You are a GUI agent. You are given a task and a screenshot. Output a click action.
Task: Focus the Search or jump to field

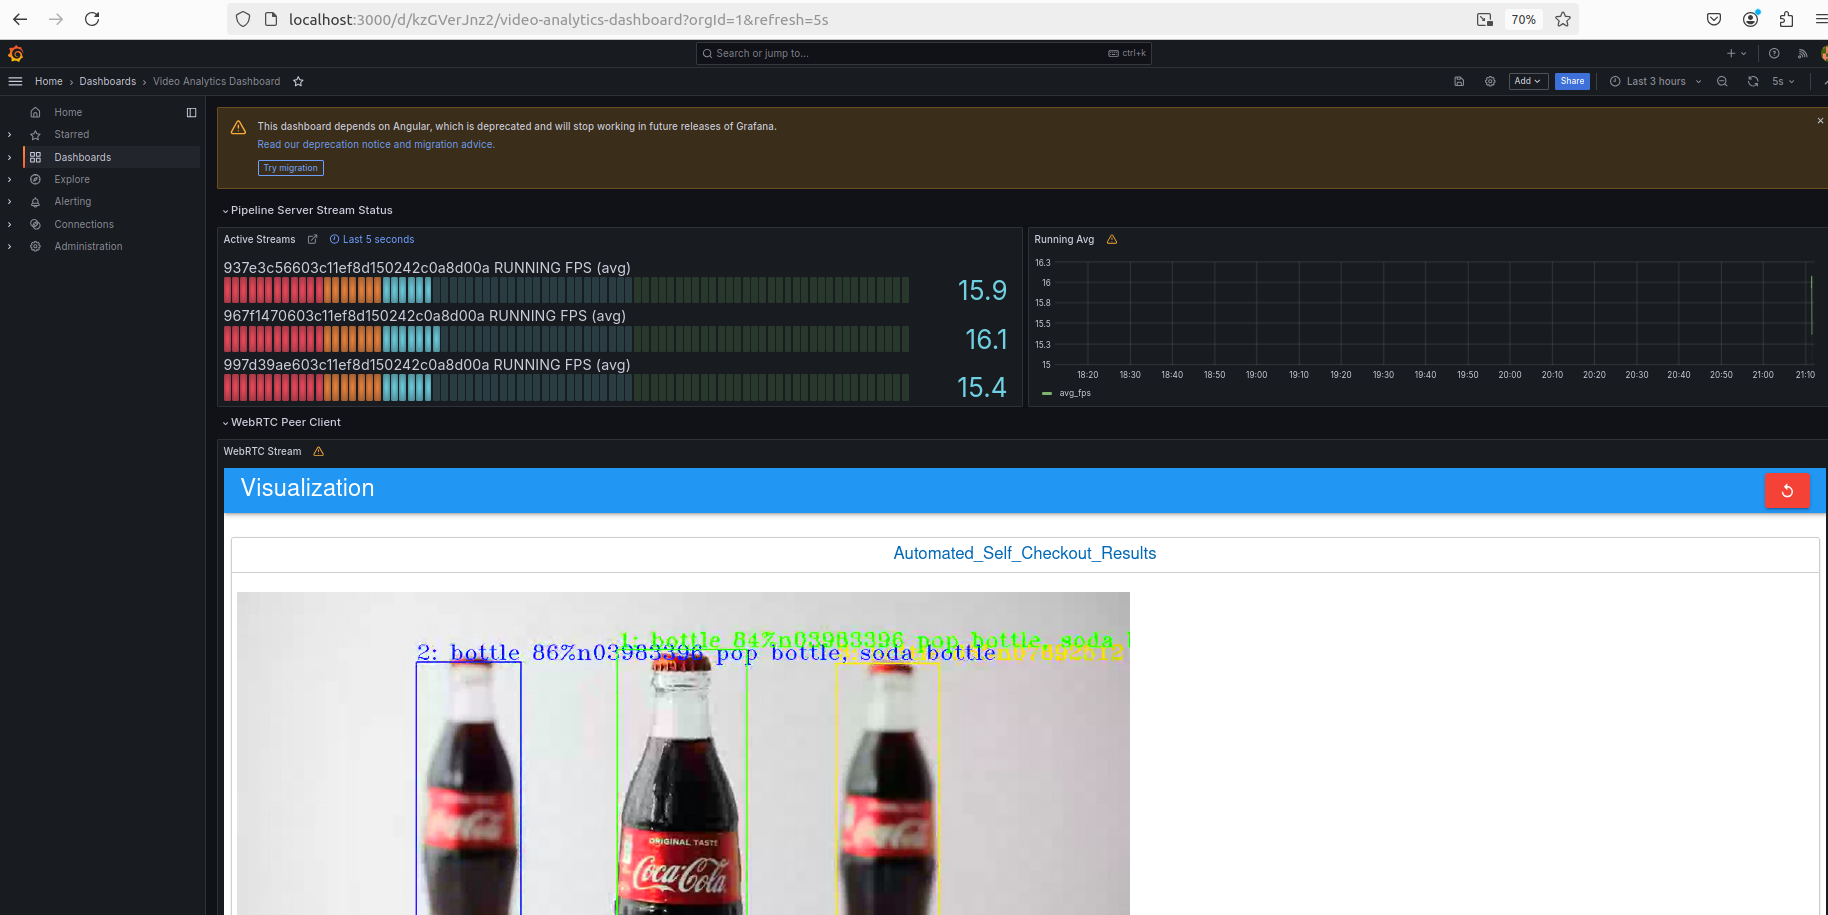(x=923, y=53)
